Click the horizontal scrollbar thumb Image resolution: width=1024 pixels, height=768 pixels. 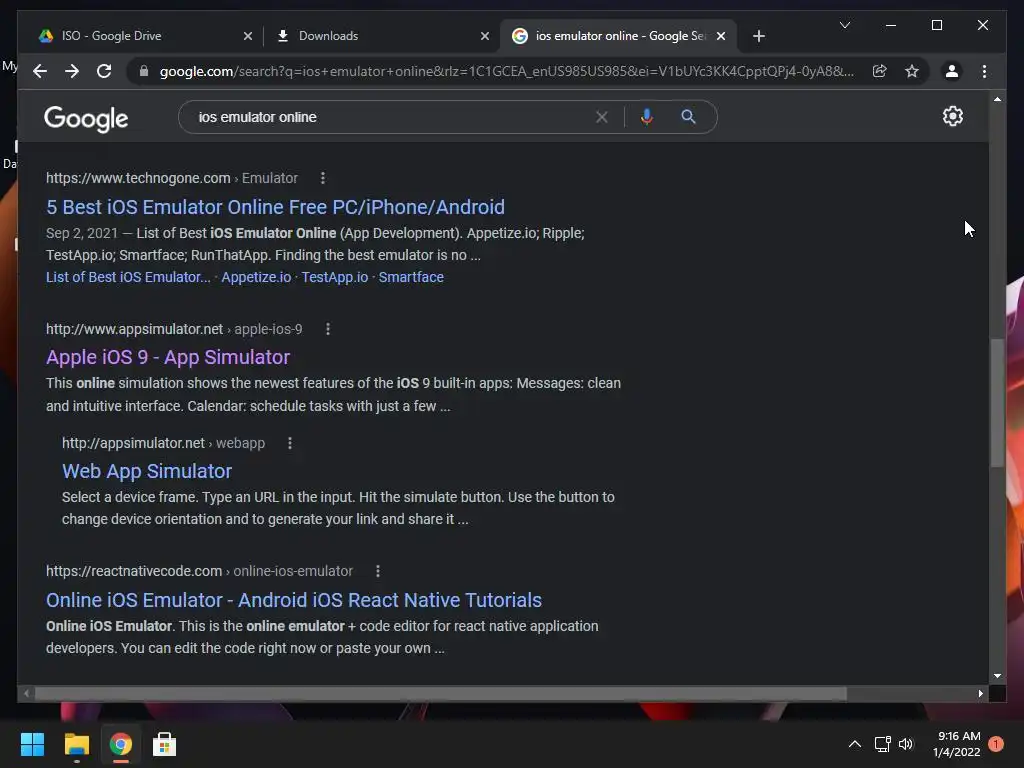[x=441, y=694]
